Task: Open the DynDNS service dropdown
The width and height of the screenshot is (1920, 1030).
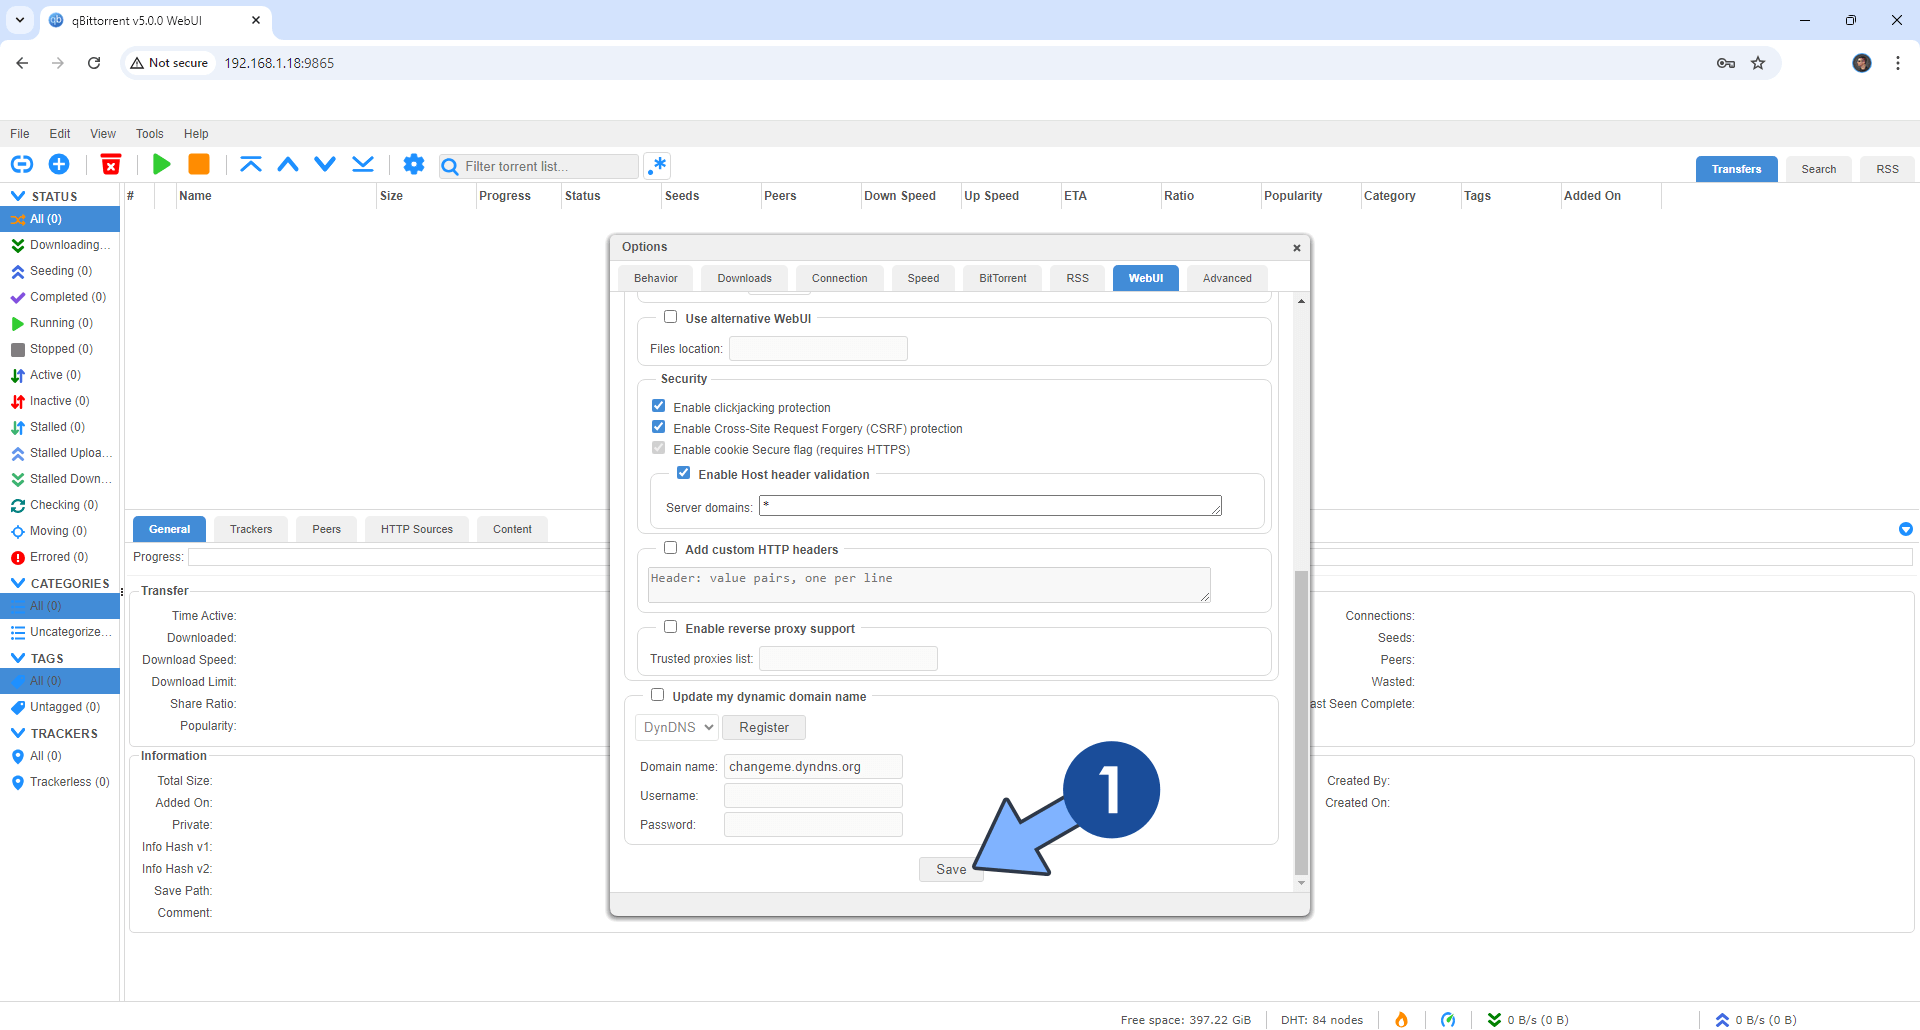Action: point(677,727)
